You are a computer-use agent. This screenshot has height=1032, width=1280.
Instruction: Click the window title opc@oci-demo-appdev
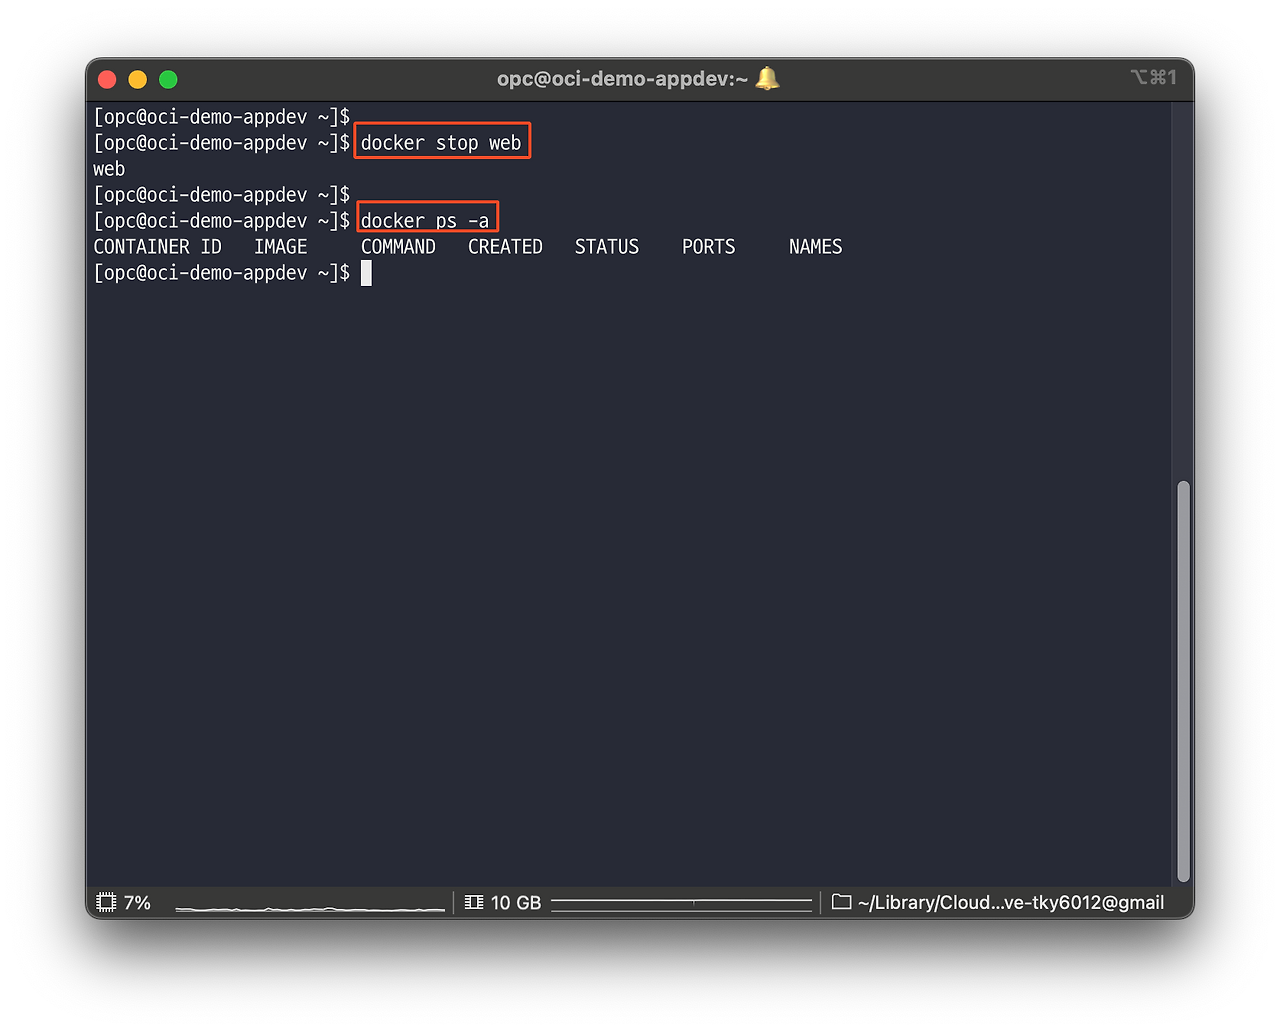622,79
